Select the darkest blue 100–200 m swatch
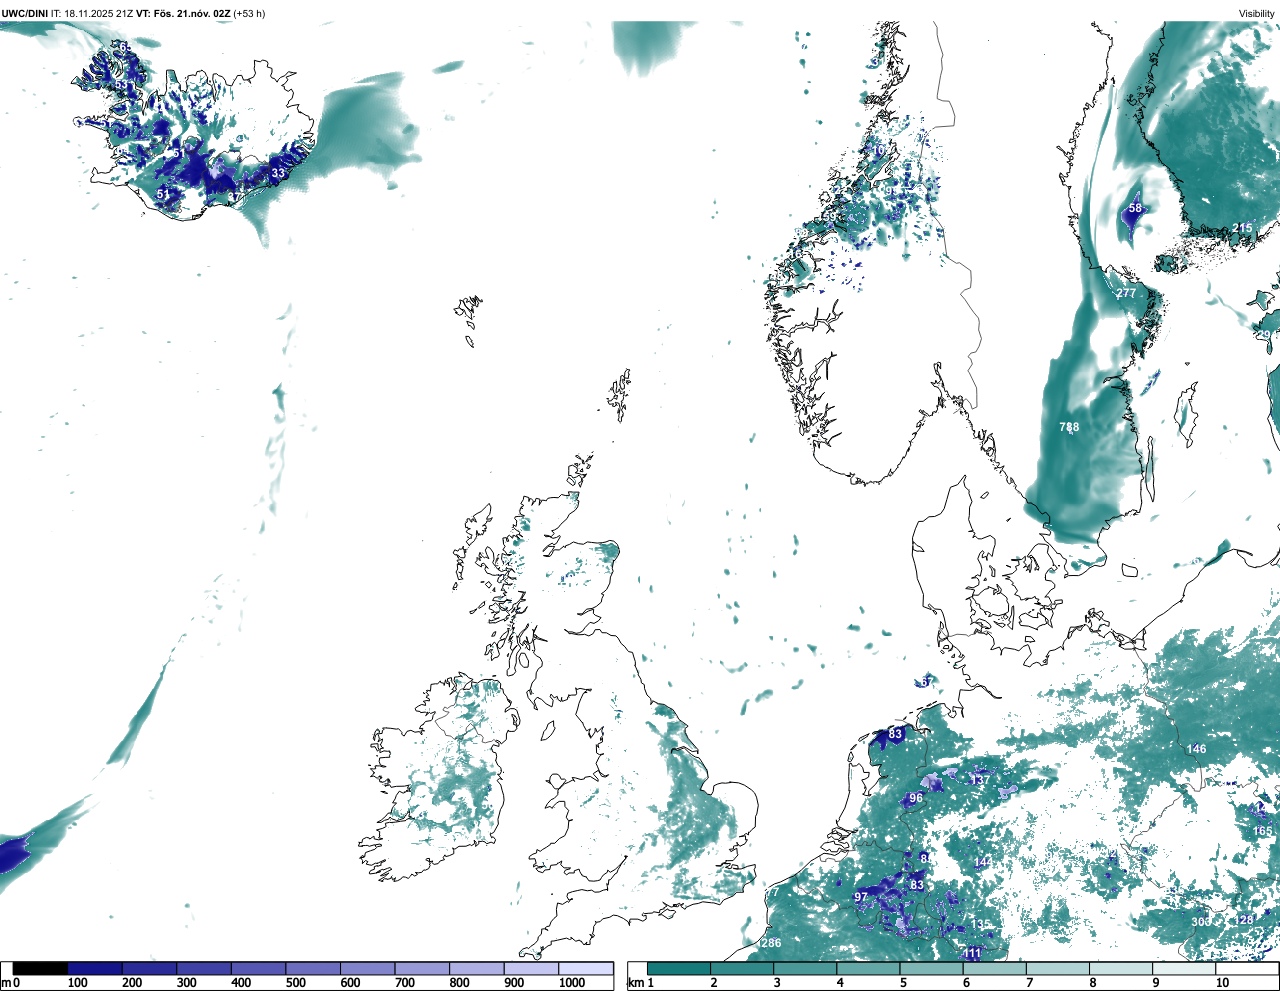 click(95, 968)
